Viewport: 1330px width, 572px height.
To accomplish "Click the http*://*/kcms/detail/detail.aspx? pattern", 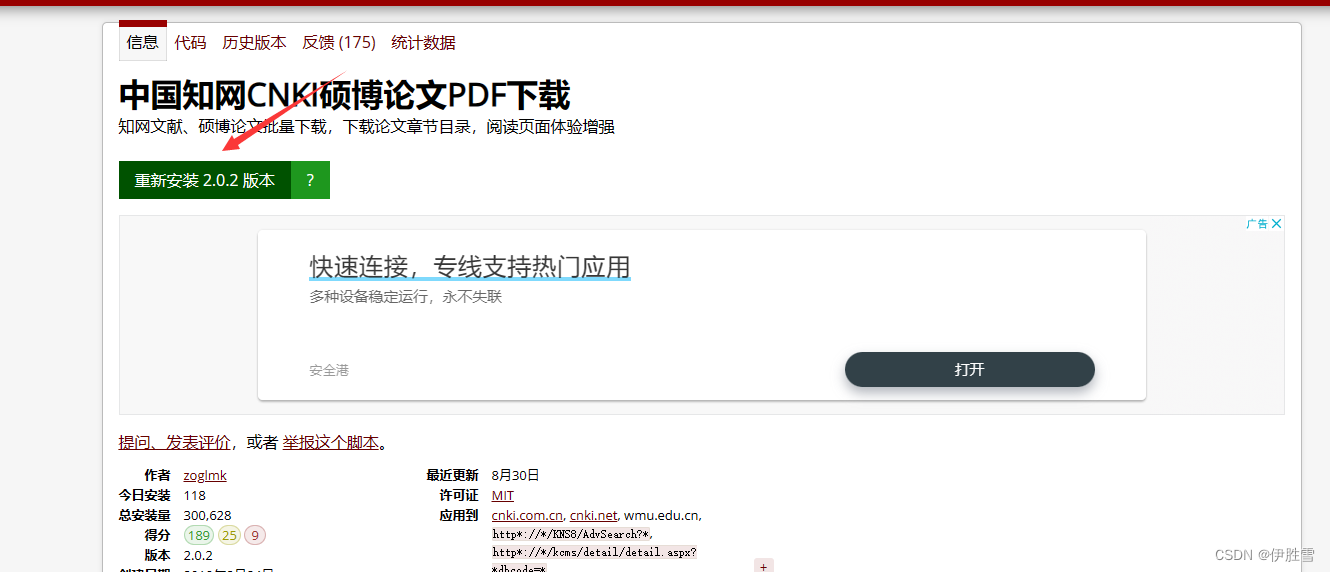I will tap(594, 552).
